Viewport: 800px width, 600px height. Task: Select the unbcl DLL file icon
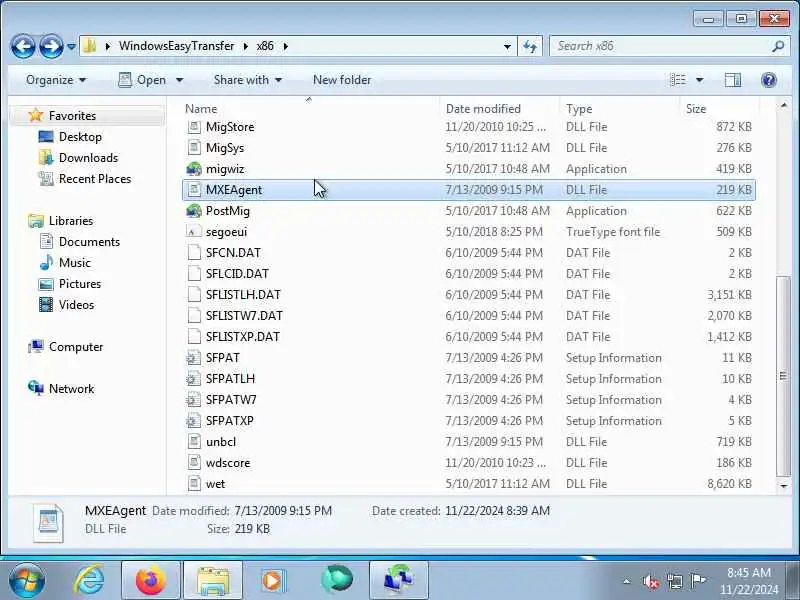tap(194, 442)
